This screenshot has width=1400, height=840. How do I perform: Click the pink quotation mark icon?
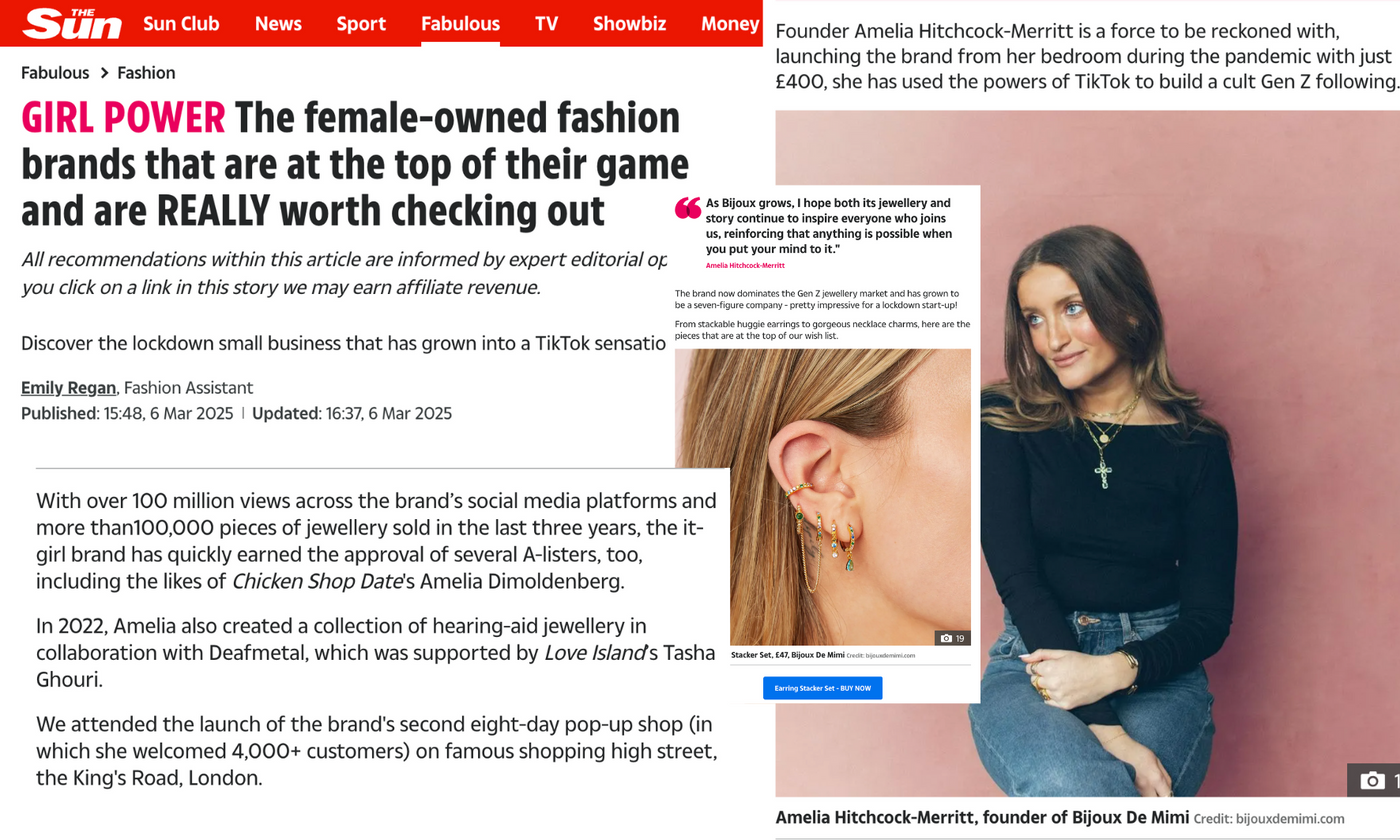pos(688,208)
